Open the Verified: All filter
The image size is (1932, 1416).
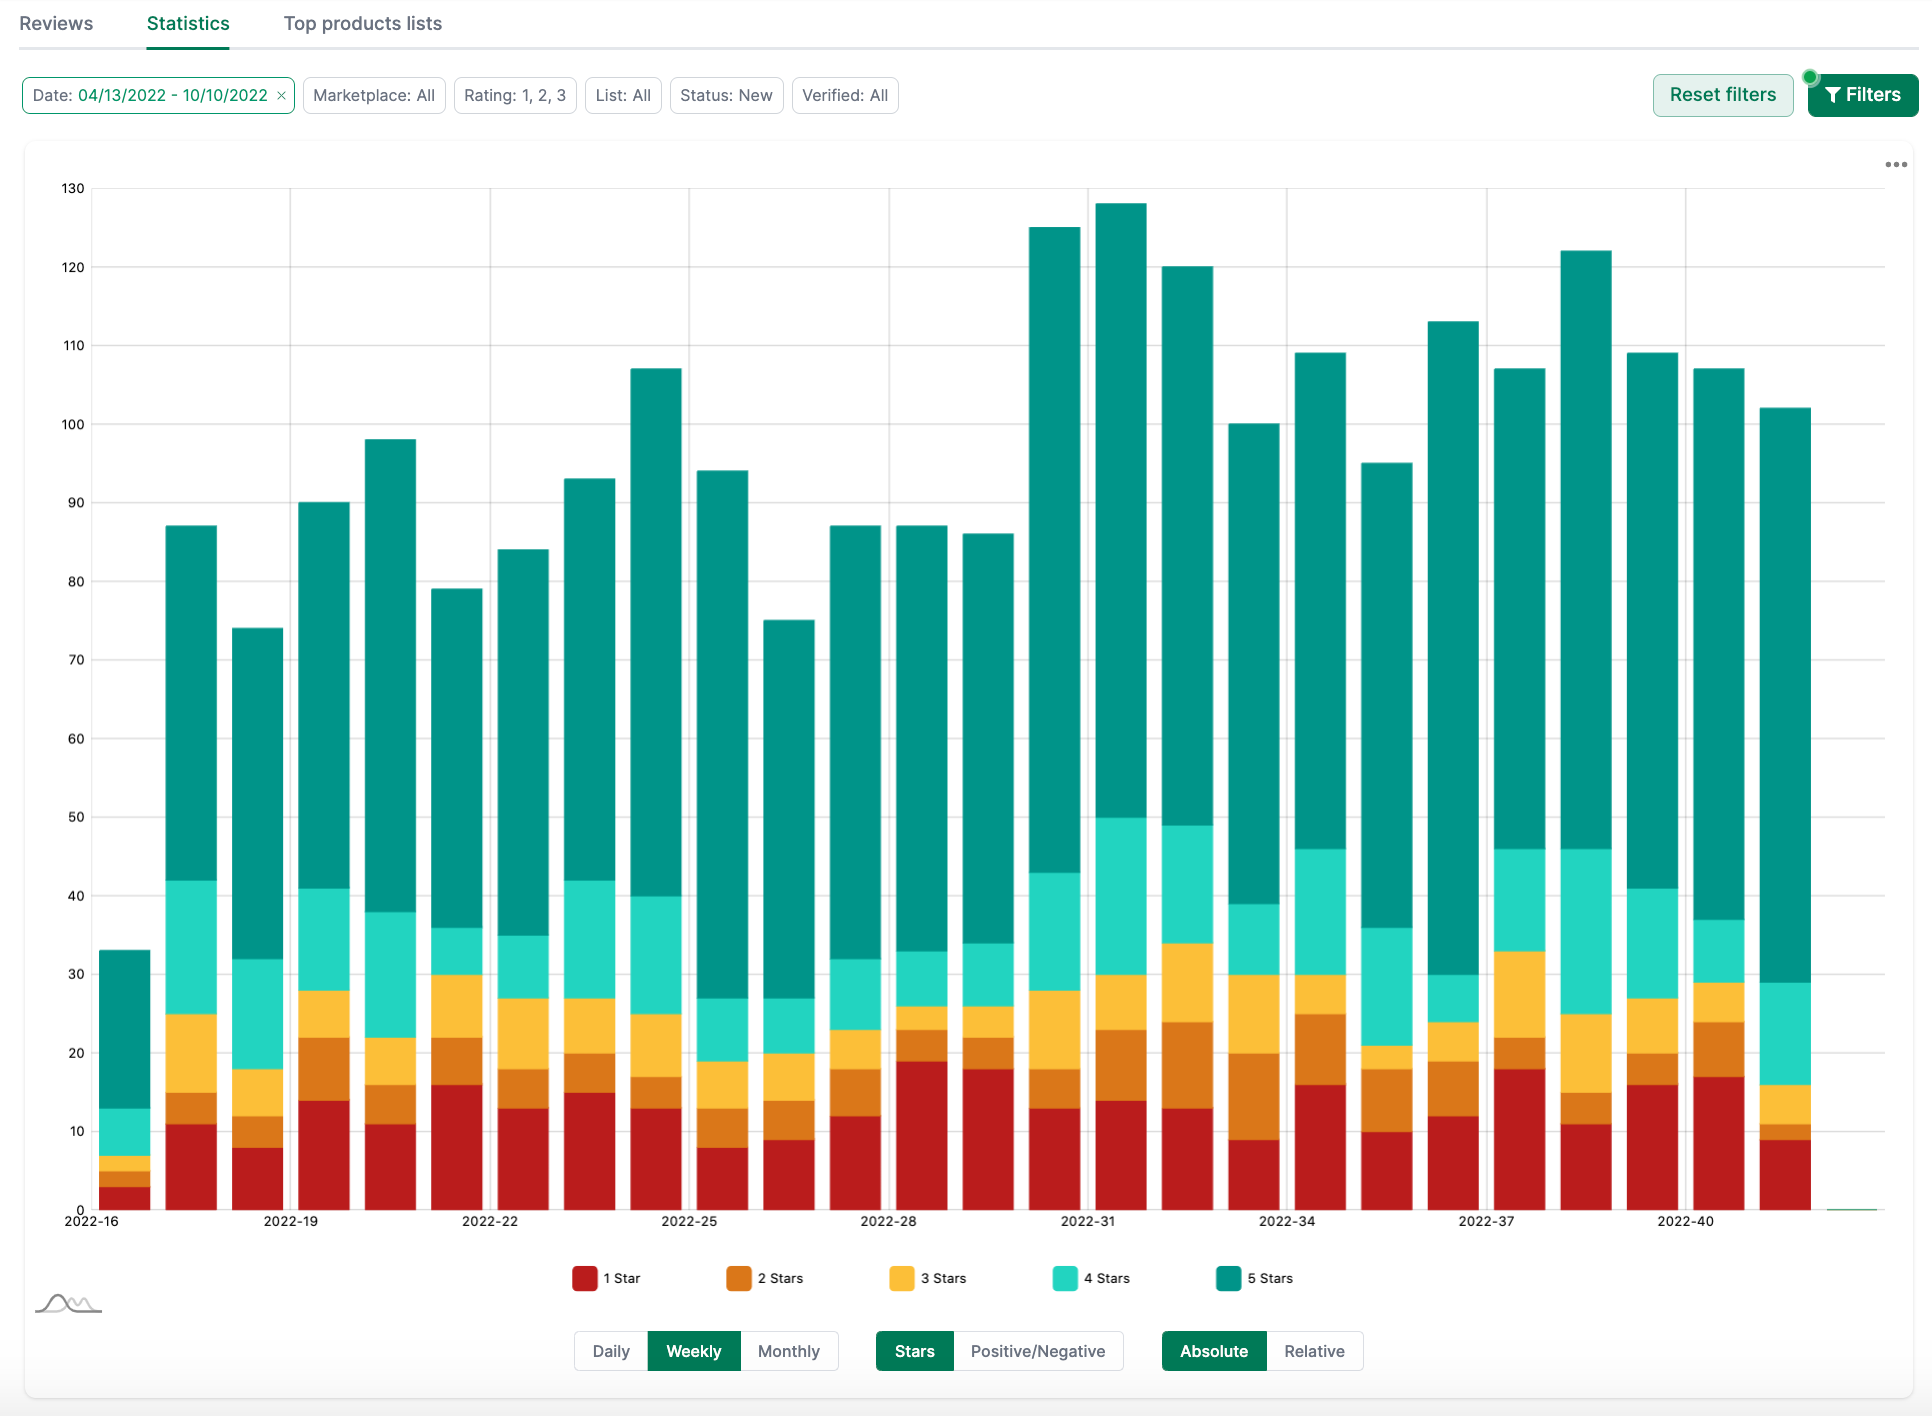click(845, 96)
